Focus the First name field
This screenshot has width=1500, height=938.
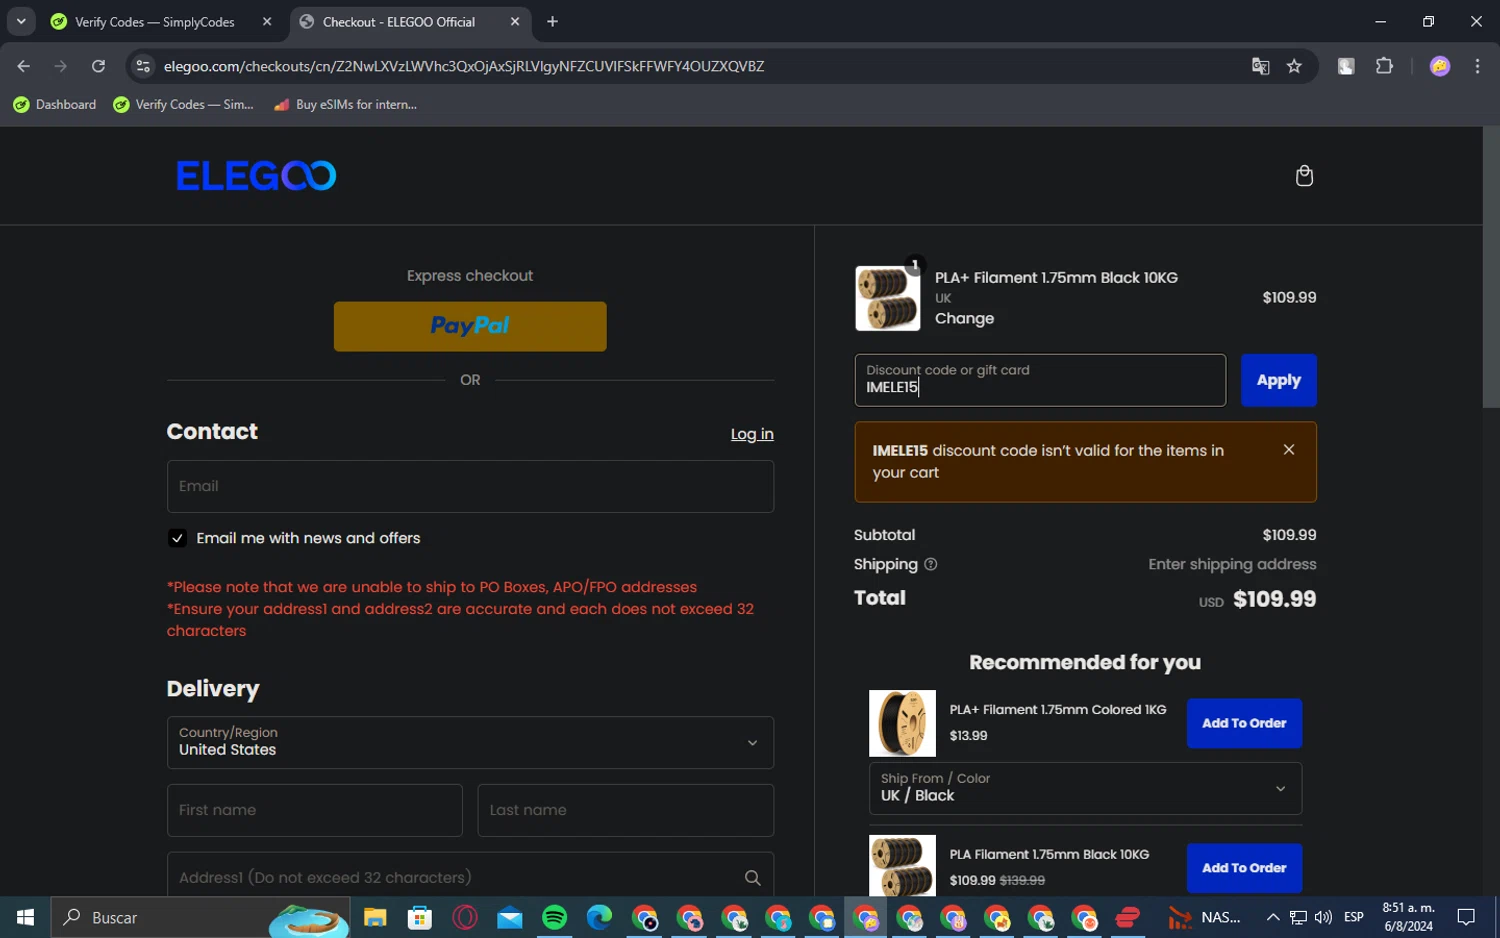[315, 810]
